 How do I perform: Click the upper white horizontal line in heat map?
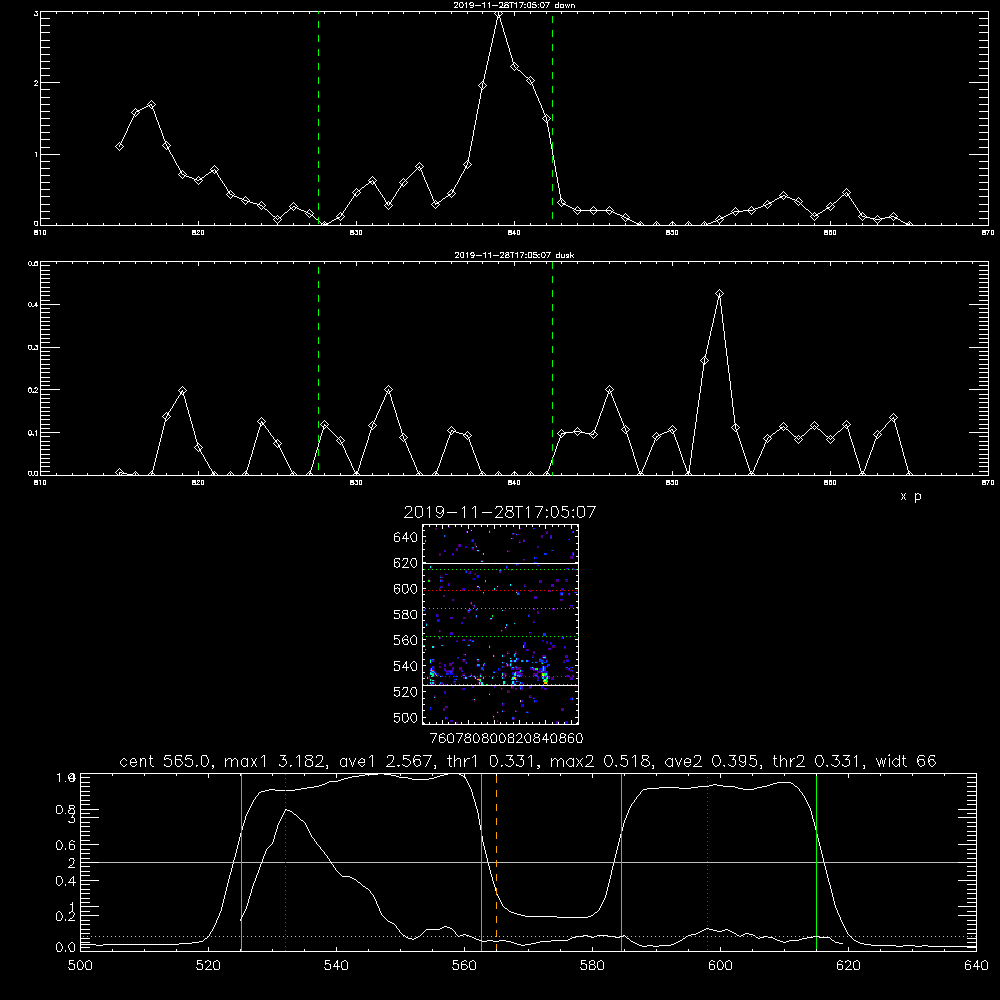500,563
